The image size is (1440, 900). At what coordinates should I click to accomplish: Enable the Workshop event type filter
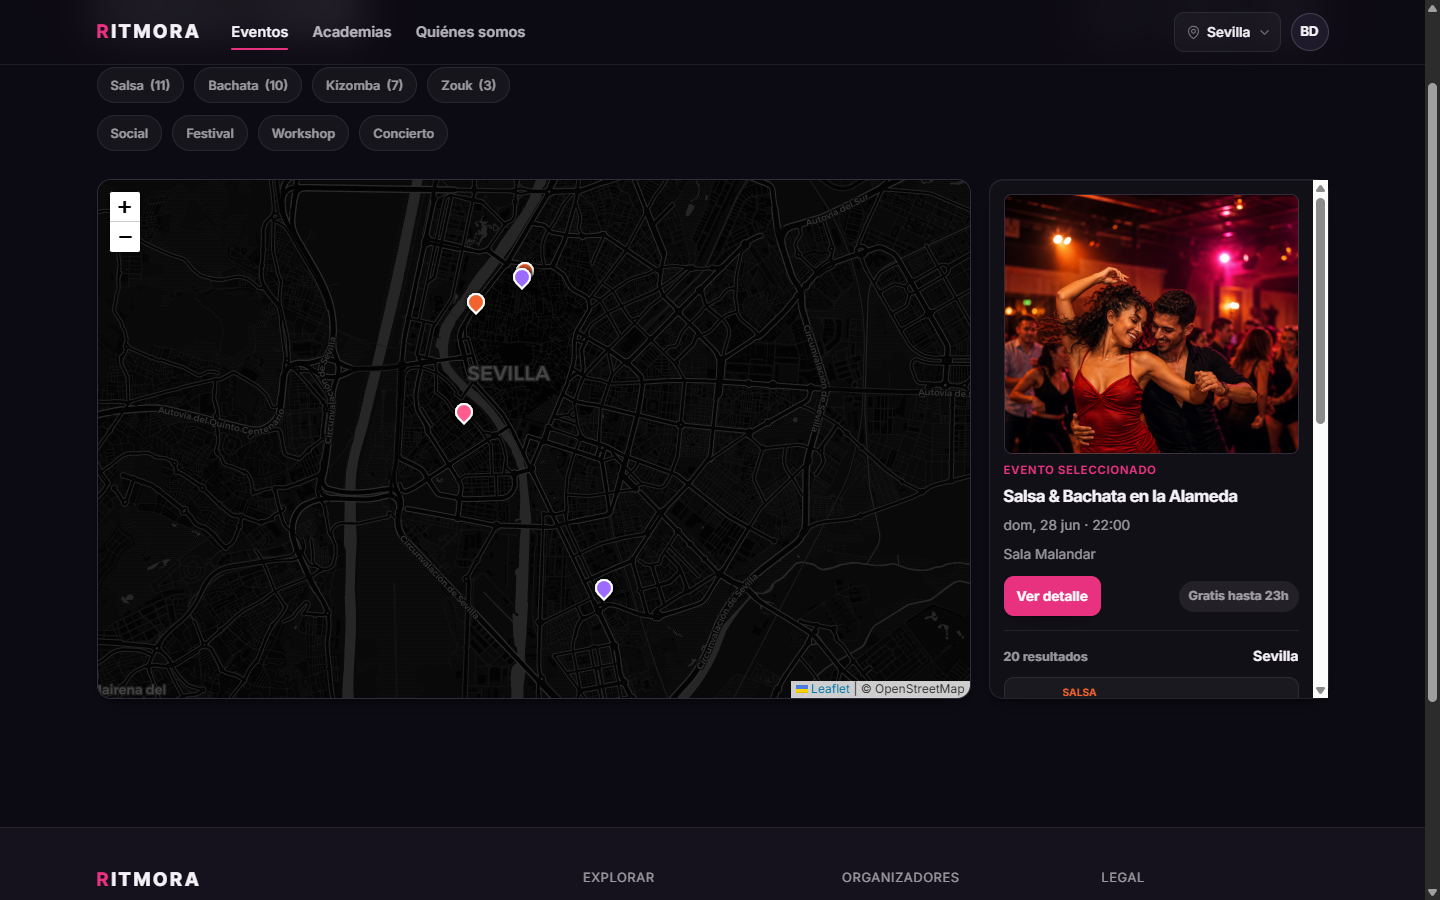tap(303, 133)
